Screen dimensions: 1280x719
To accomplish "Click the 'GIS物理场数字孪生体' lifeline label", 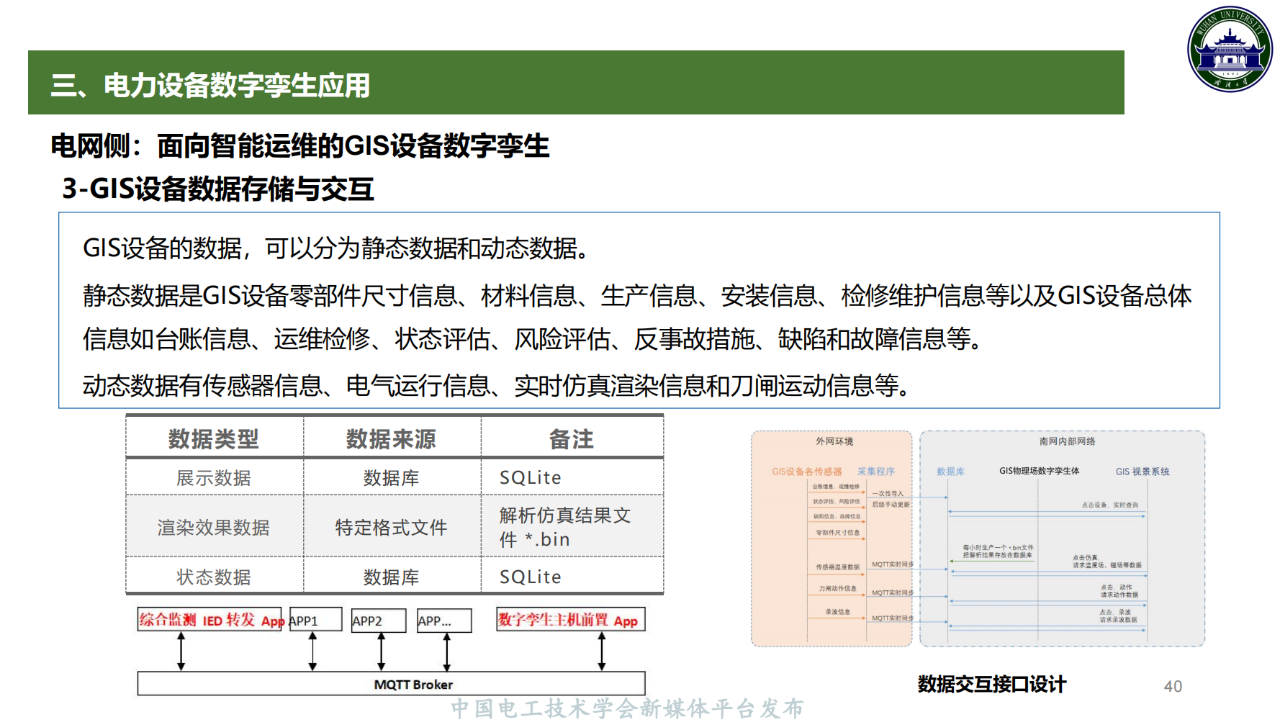I will (x=1039, y=471).
